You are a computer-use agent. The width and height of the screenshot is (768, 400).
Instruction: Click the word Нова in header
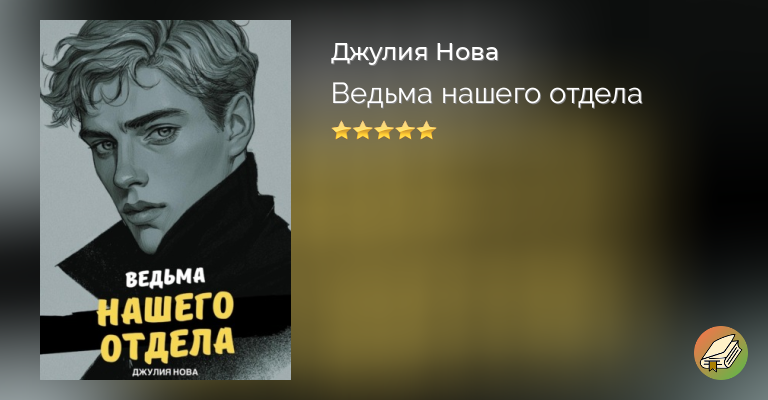[467, 52]
